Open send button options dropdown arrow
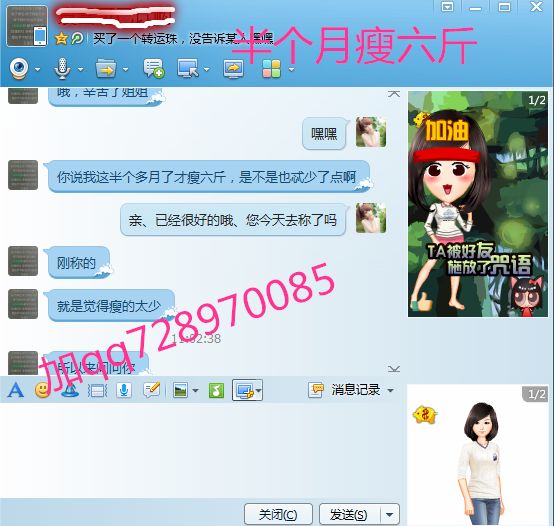Screen dimensions: 554x526 pyautogui.click(x=389, y=515)
